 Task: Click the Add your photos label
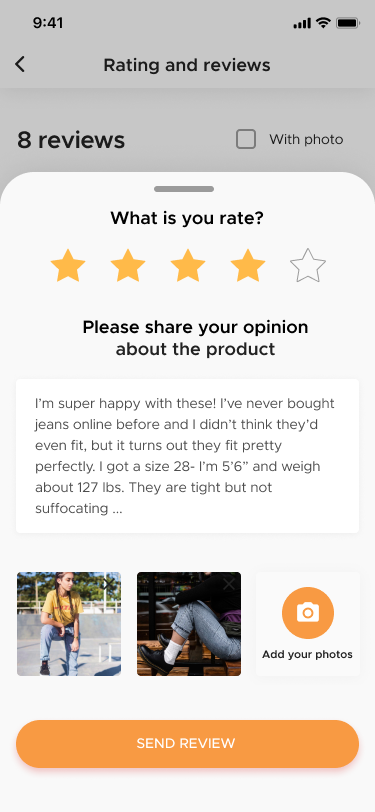(307, 655)
